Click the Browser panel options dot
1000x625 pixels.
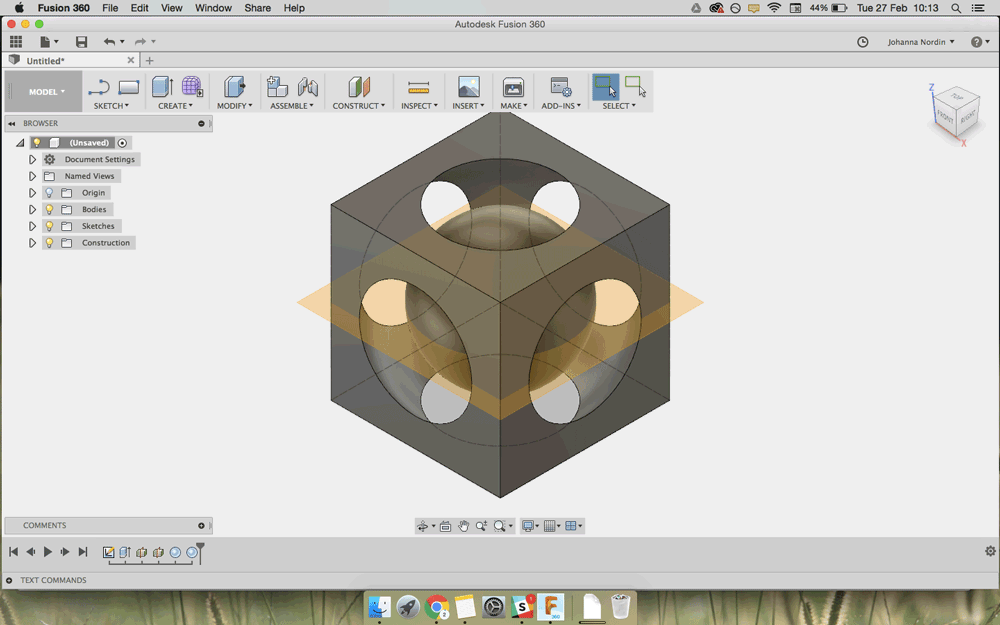click(202, 124)
